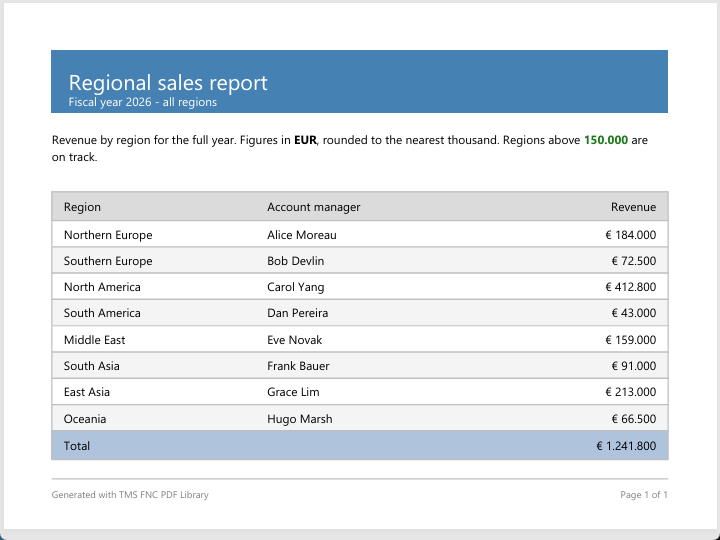The height and width of the screenshot is (540, 720).
Task: Click the bold 'EUR' word in the intro
Action: [x=305, y=140]
